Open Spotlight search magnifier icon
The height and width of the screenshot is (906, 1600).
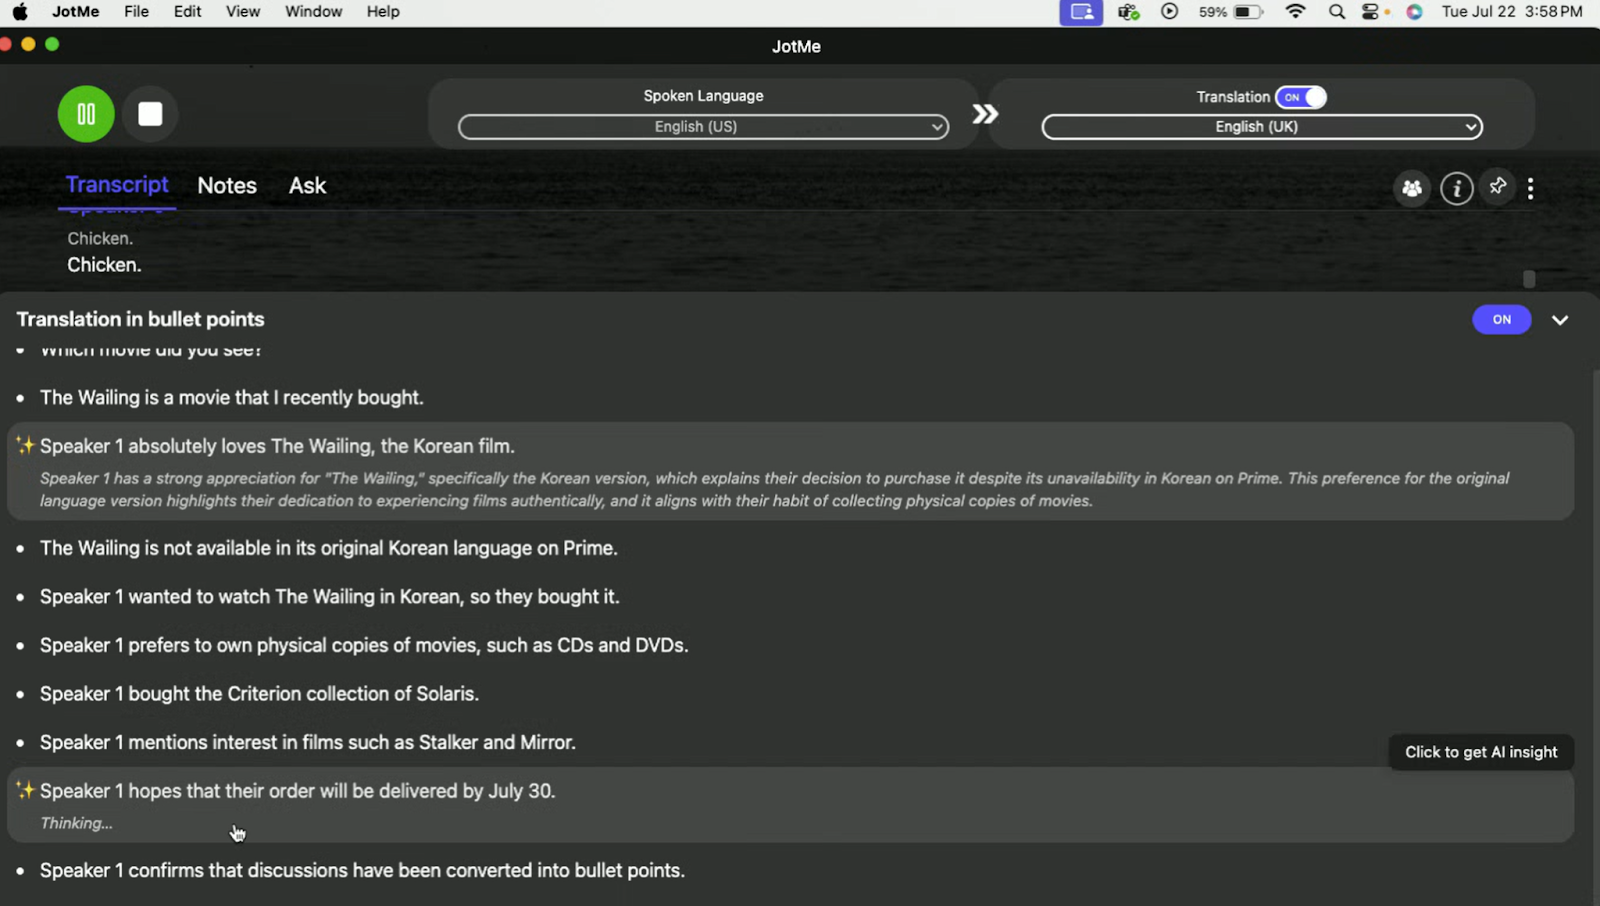[1337, 12]
